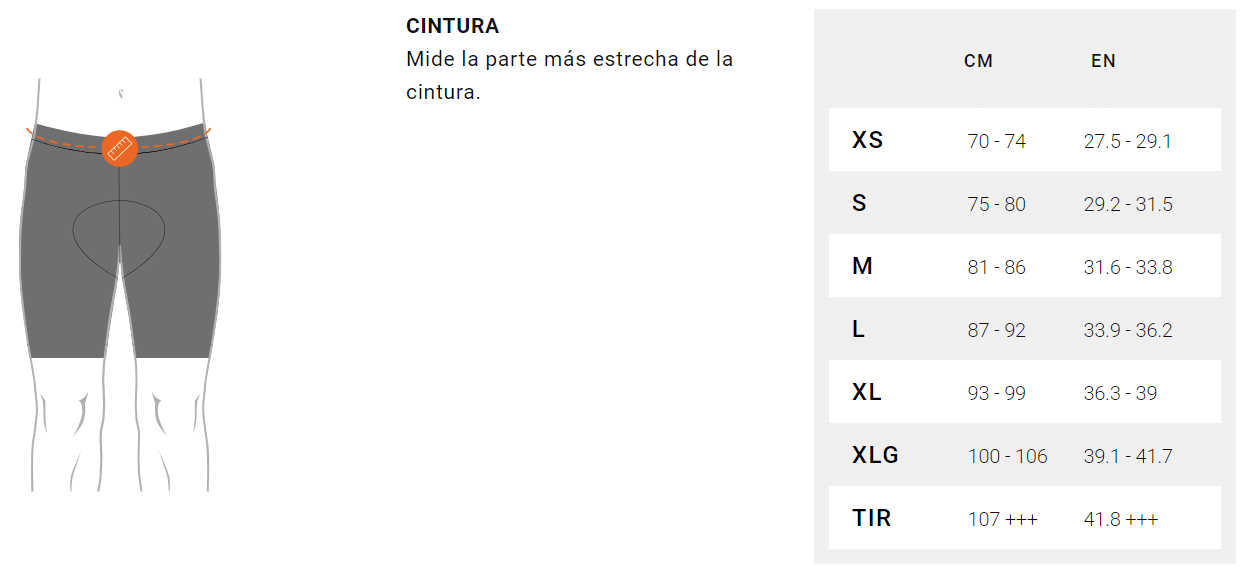This screenshot has width=1240, height=567.
Task: Click the XS size row label
Action: [867, 140]
